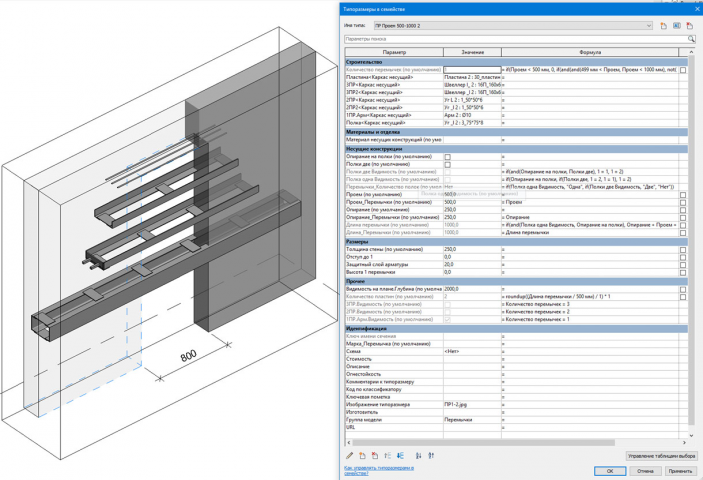
Task: Open 1ПР.Арм<Каркас несущий> value dropdown
Action: tap(472, 115)
